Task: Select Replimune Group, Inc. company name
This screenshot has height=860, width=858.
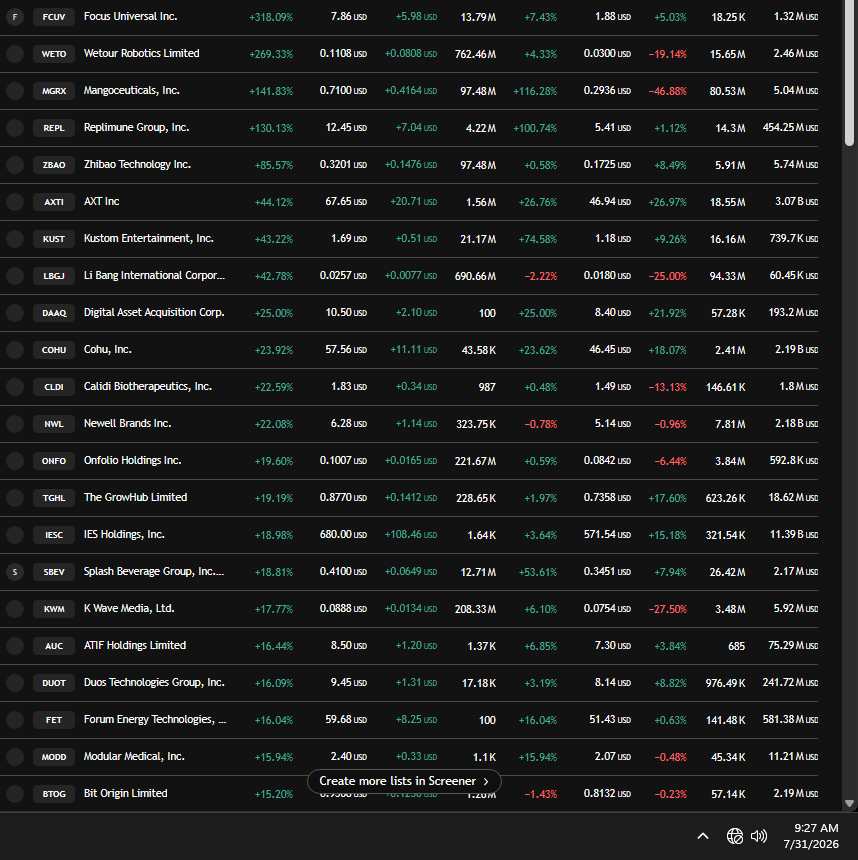Action: click(x=137, y=127)
